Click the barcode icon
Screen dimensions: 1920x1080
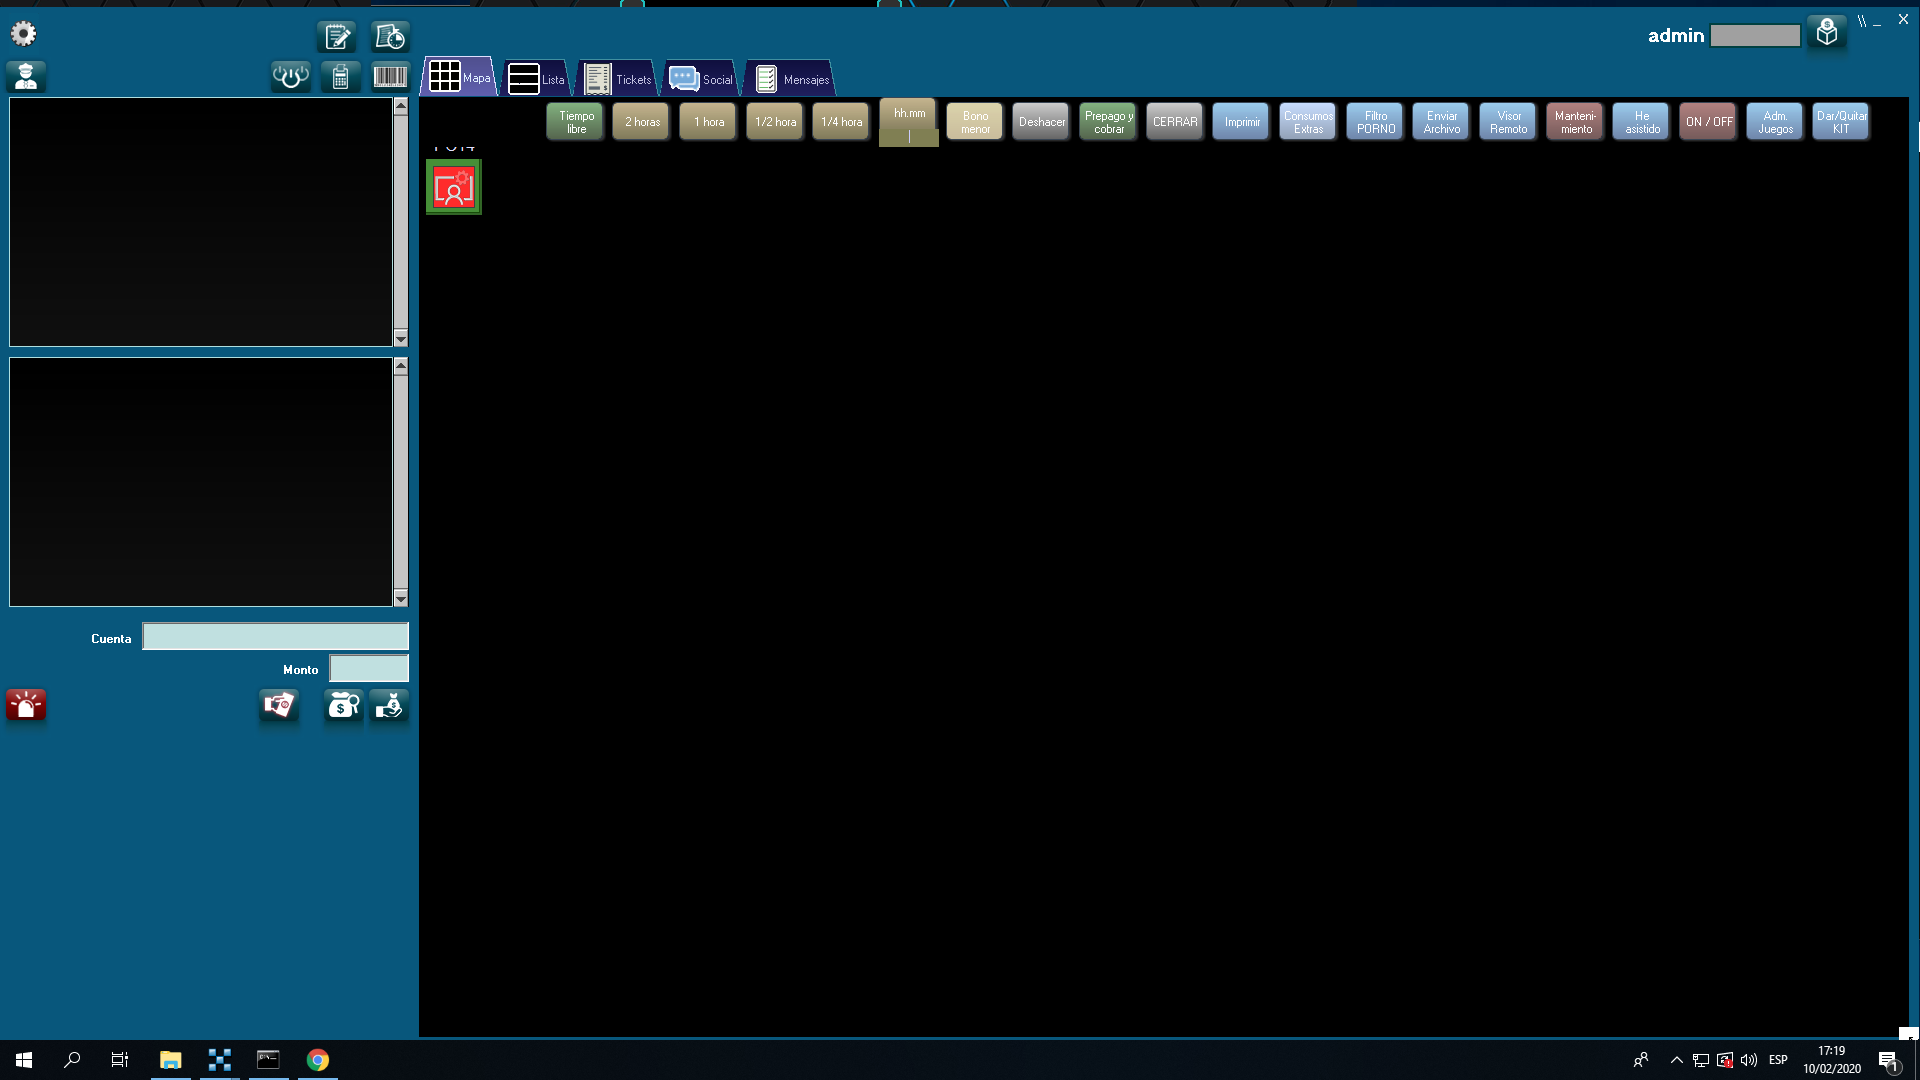[x=390, y=76]
